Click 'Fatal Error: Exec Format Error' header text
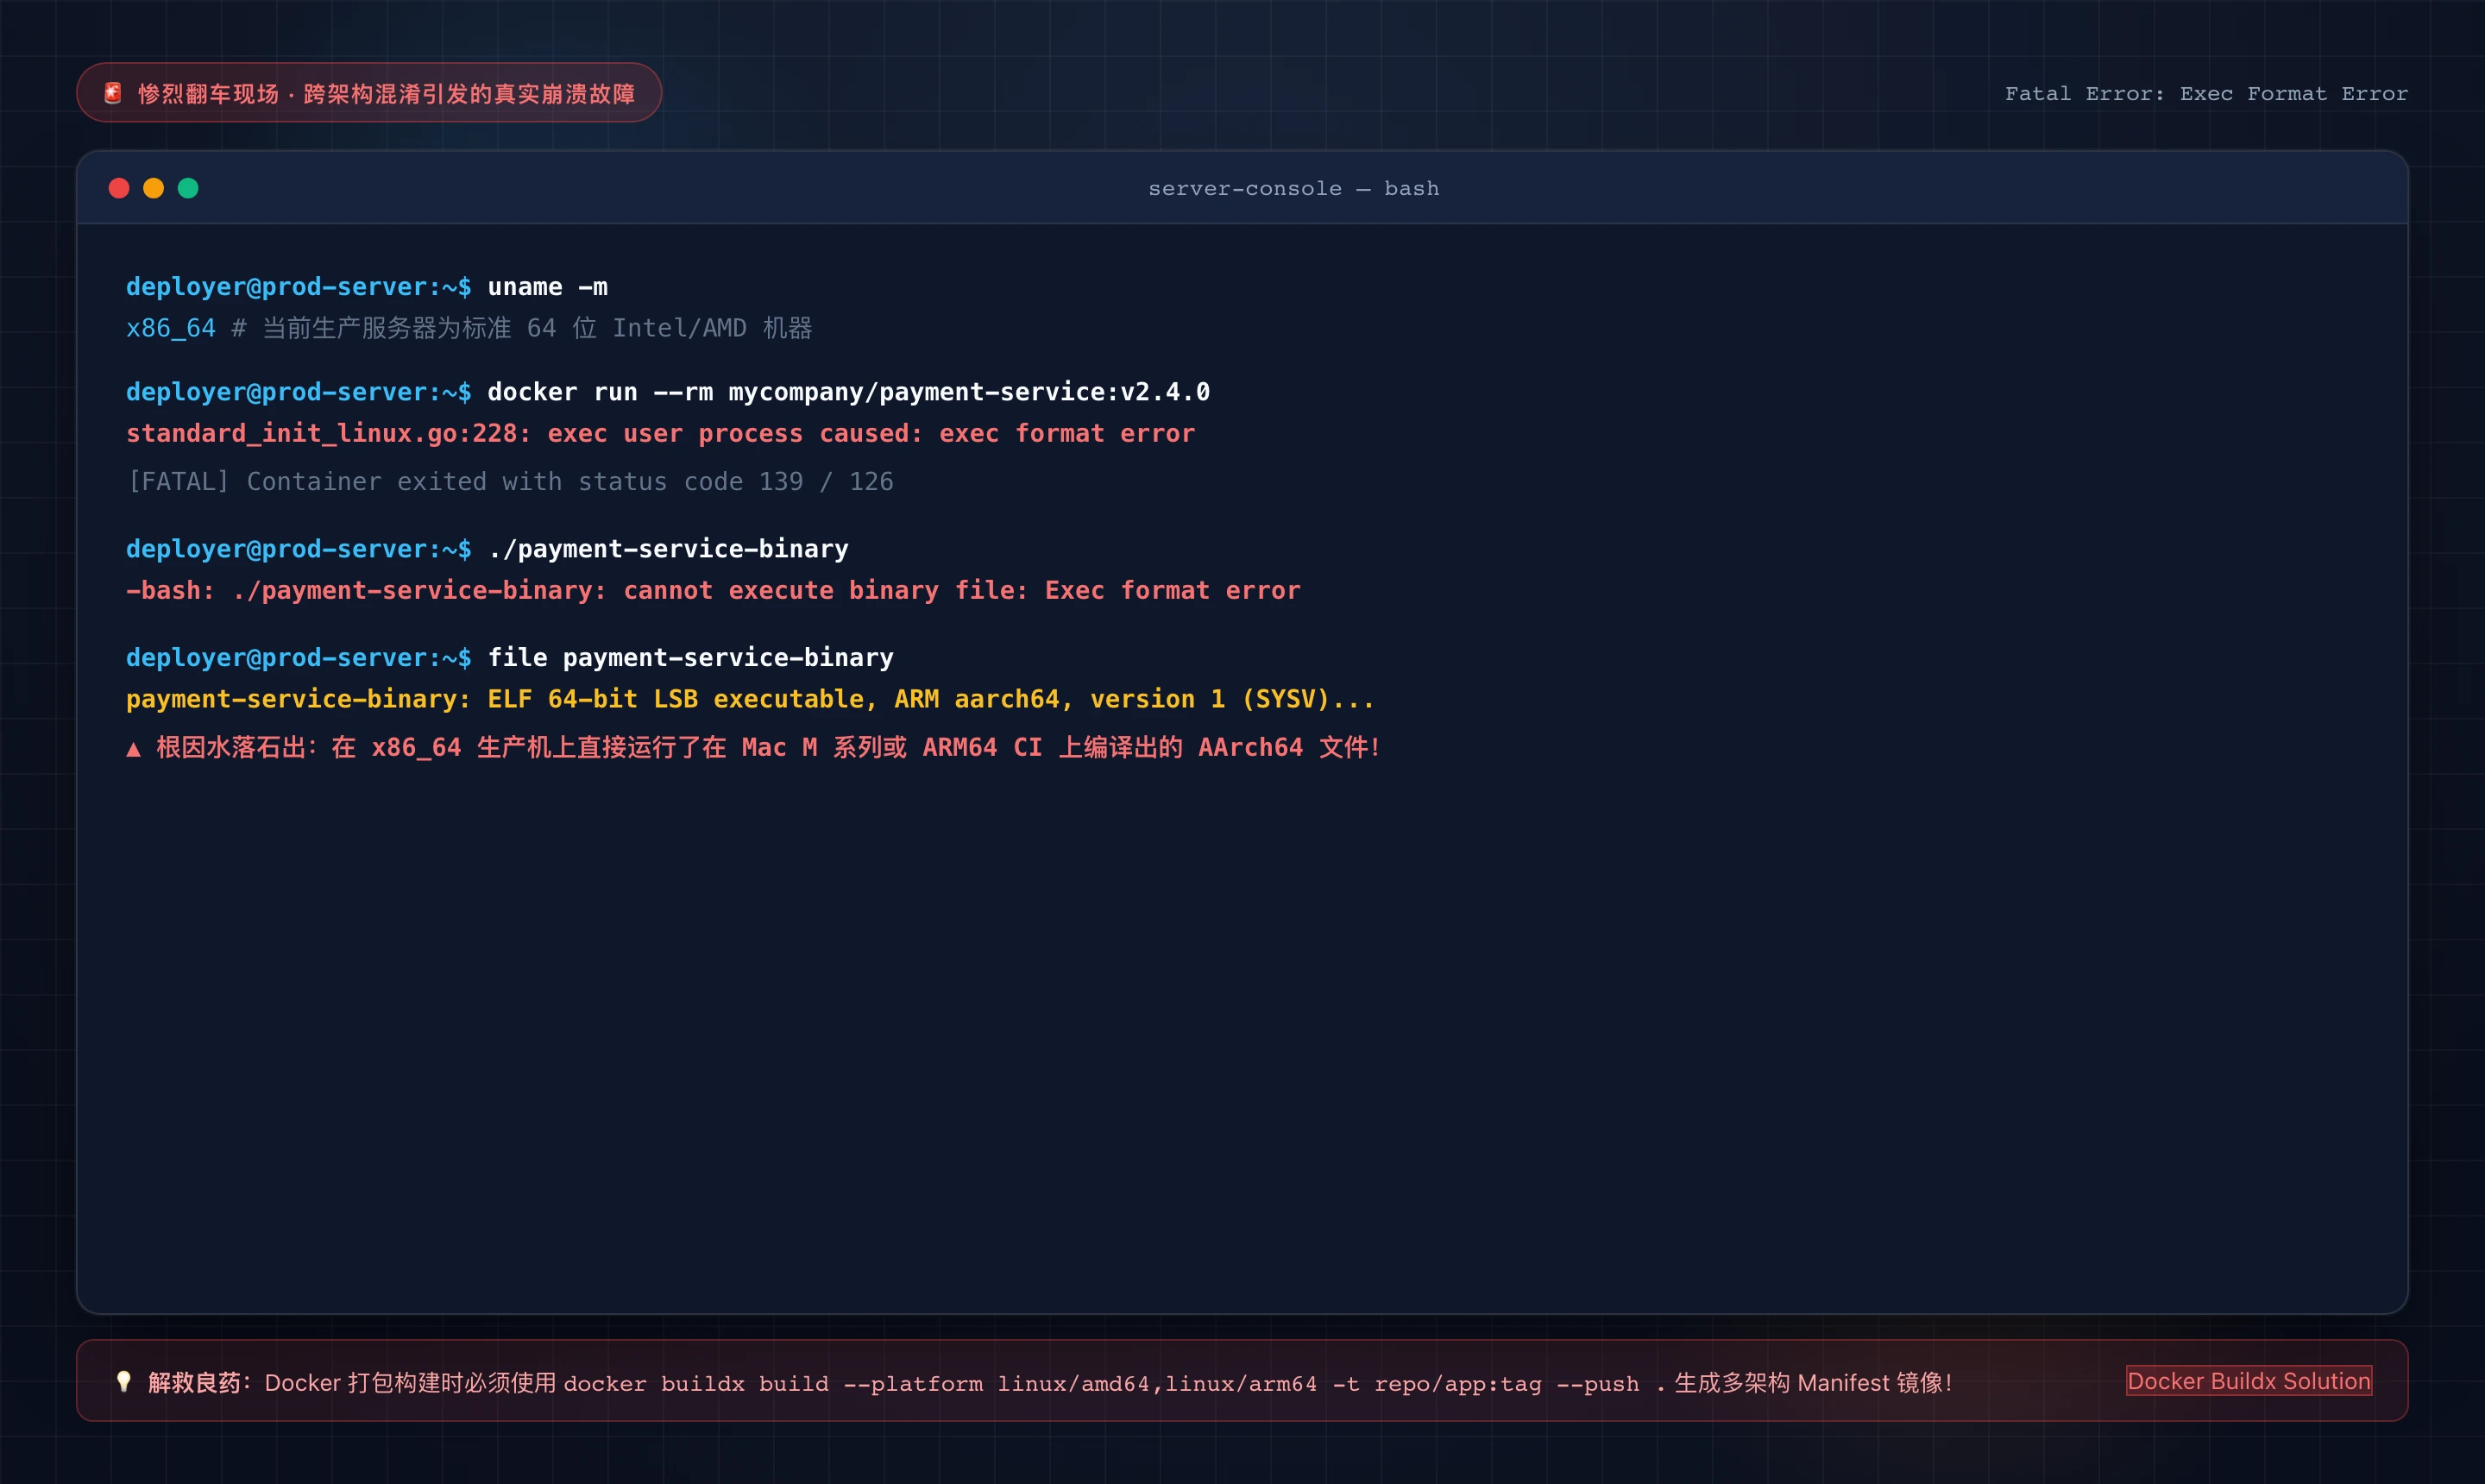 coord(2206,94)
